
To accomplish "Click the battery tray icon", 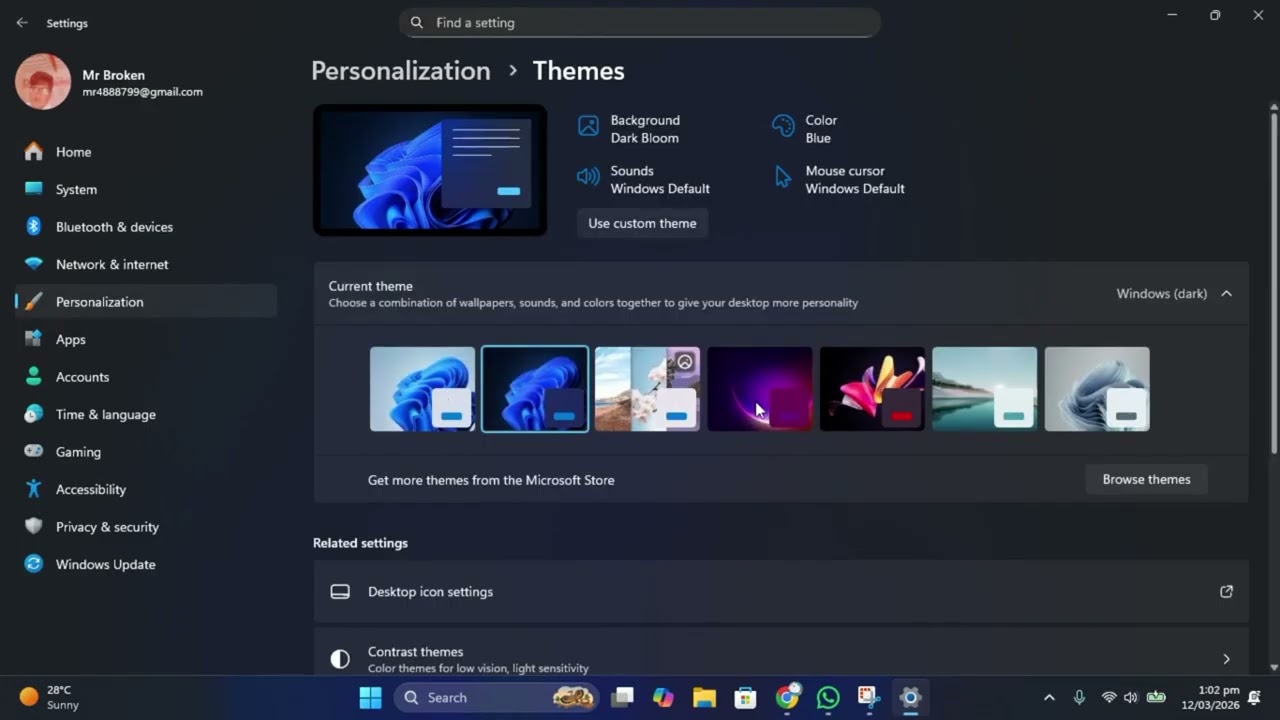I will pos(1156,697).
